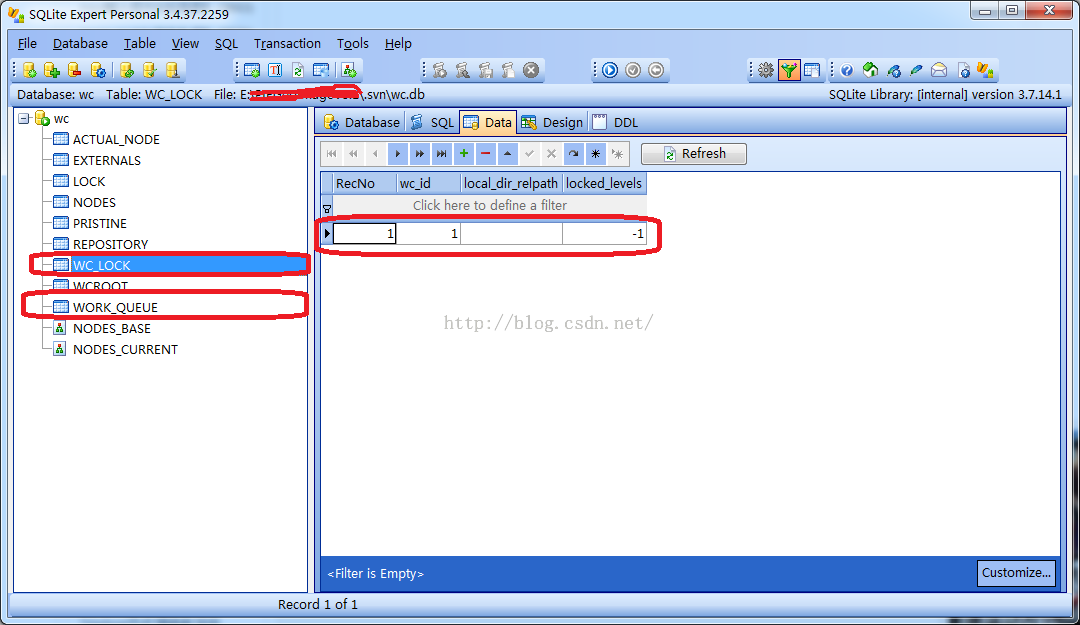Select the WORK_QUEUE table in tree
The width and height of the screenshot is (1080, 625).
point(115,307)
